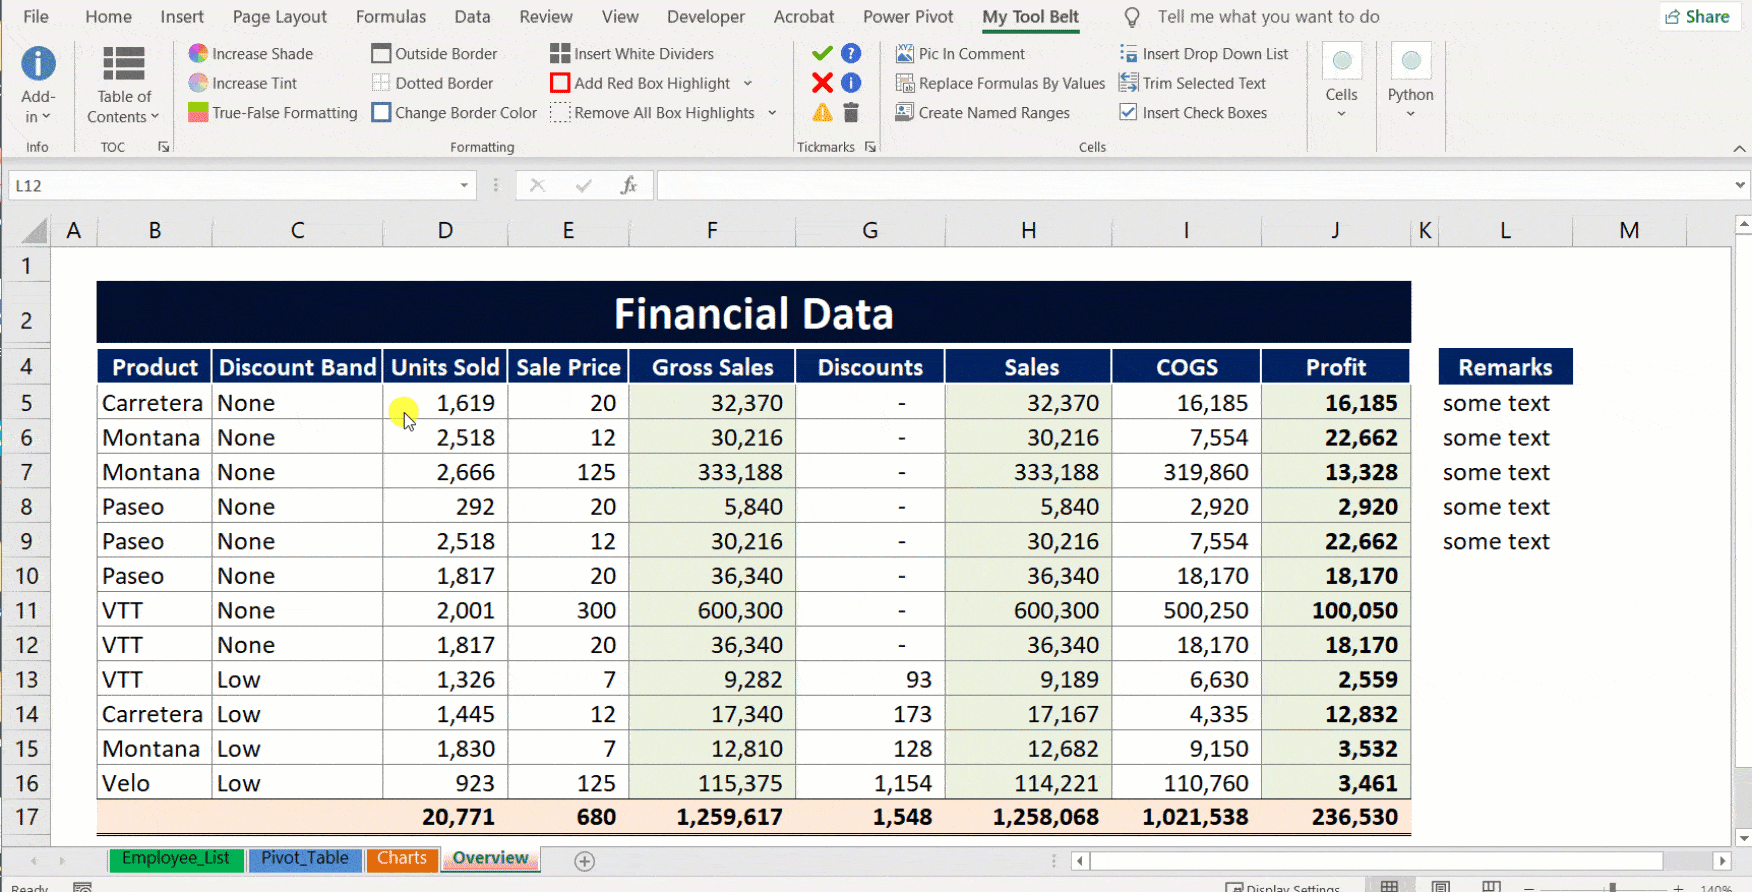Click the green check tickmark icon
The image size is (1752, 892).
tap(822, 54)
